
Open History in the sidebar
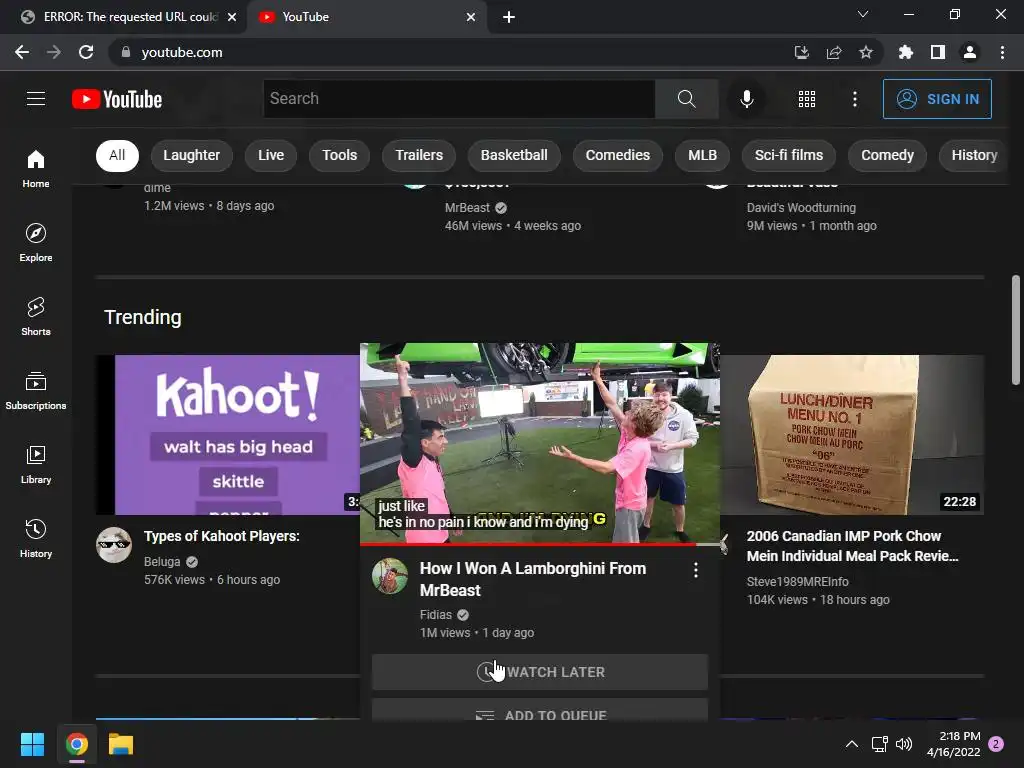(x=36, y=538)
